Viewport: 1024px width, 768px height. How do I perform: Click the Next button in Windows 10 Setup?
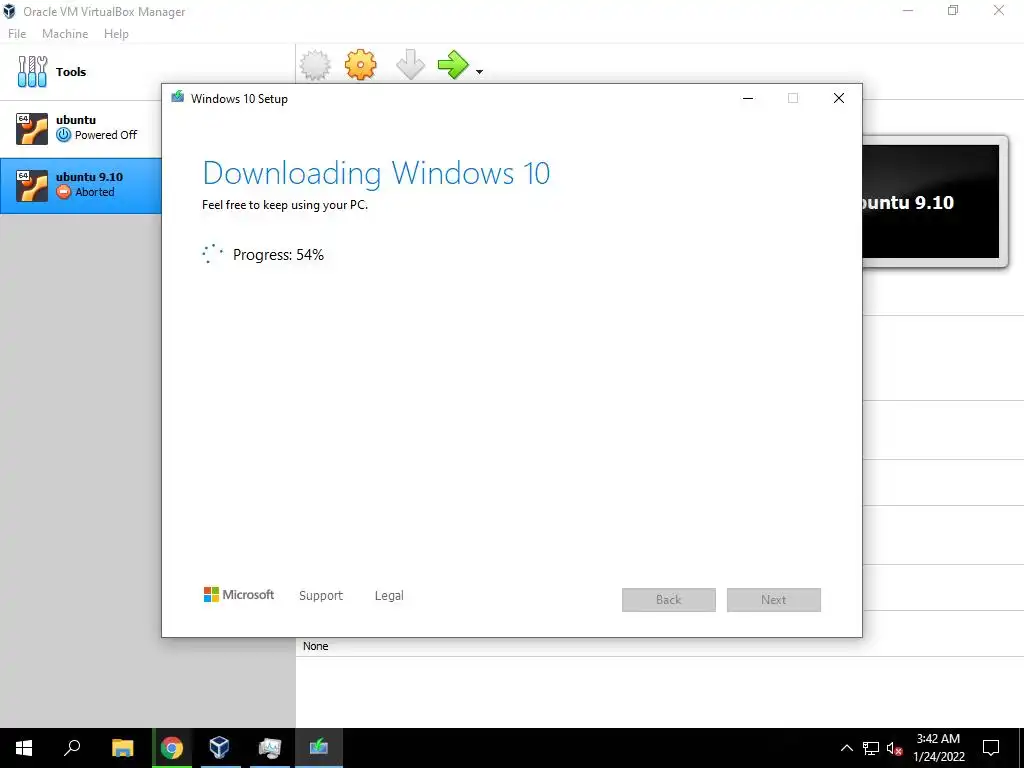pos(774,600)
